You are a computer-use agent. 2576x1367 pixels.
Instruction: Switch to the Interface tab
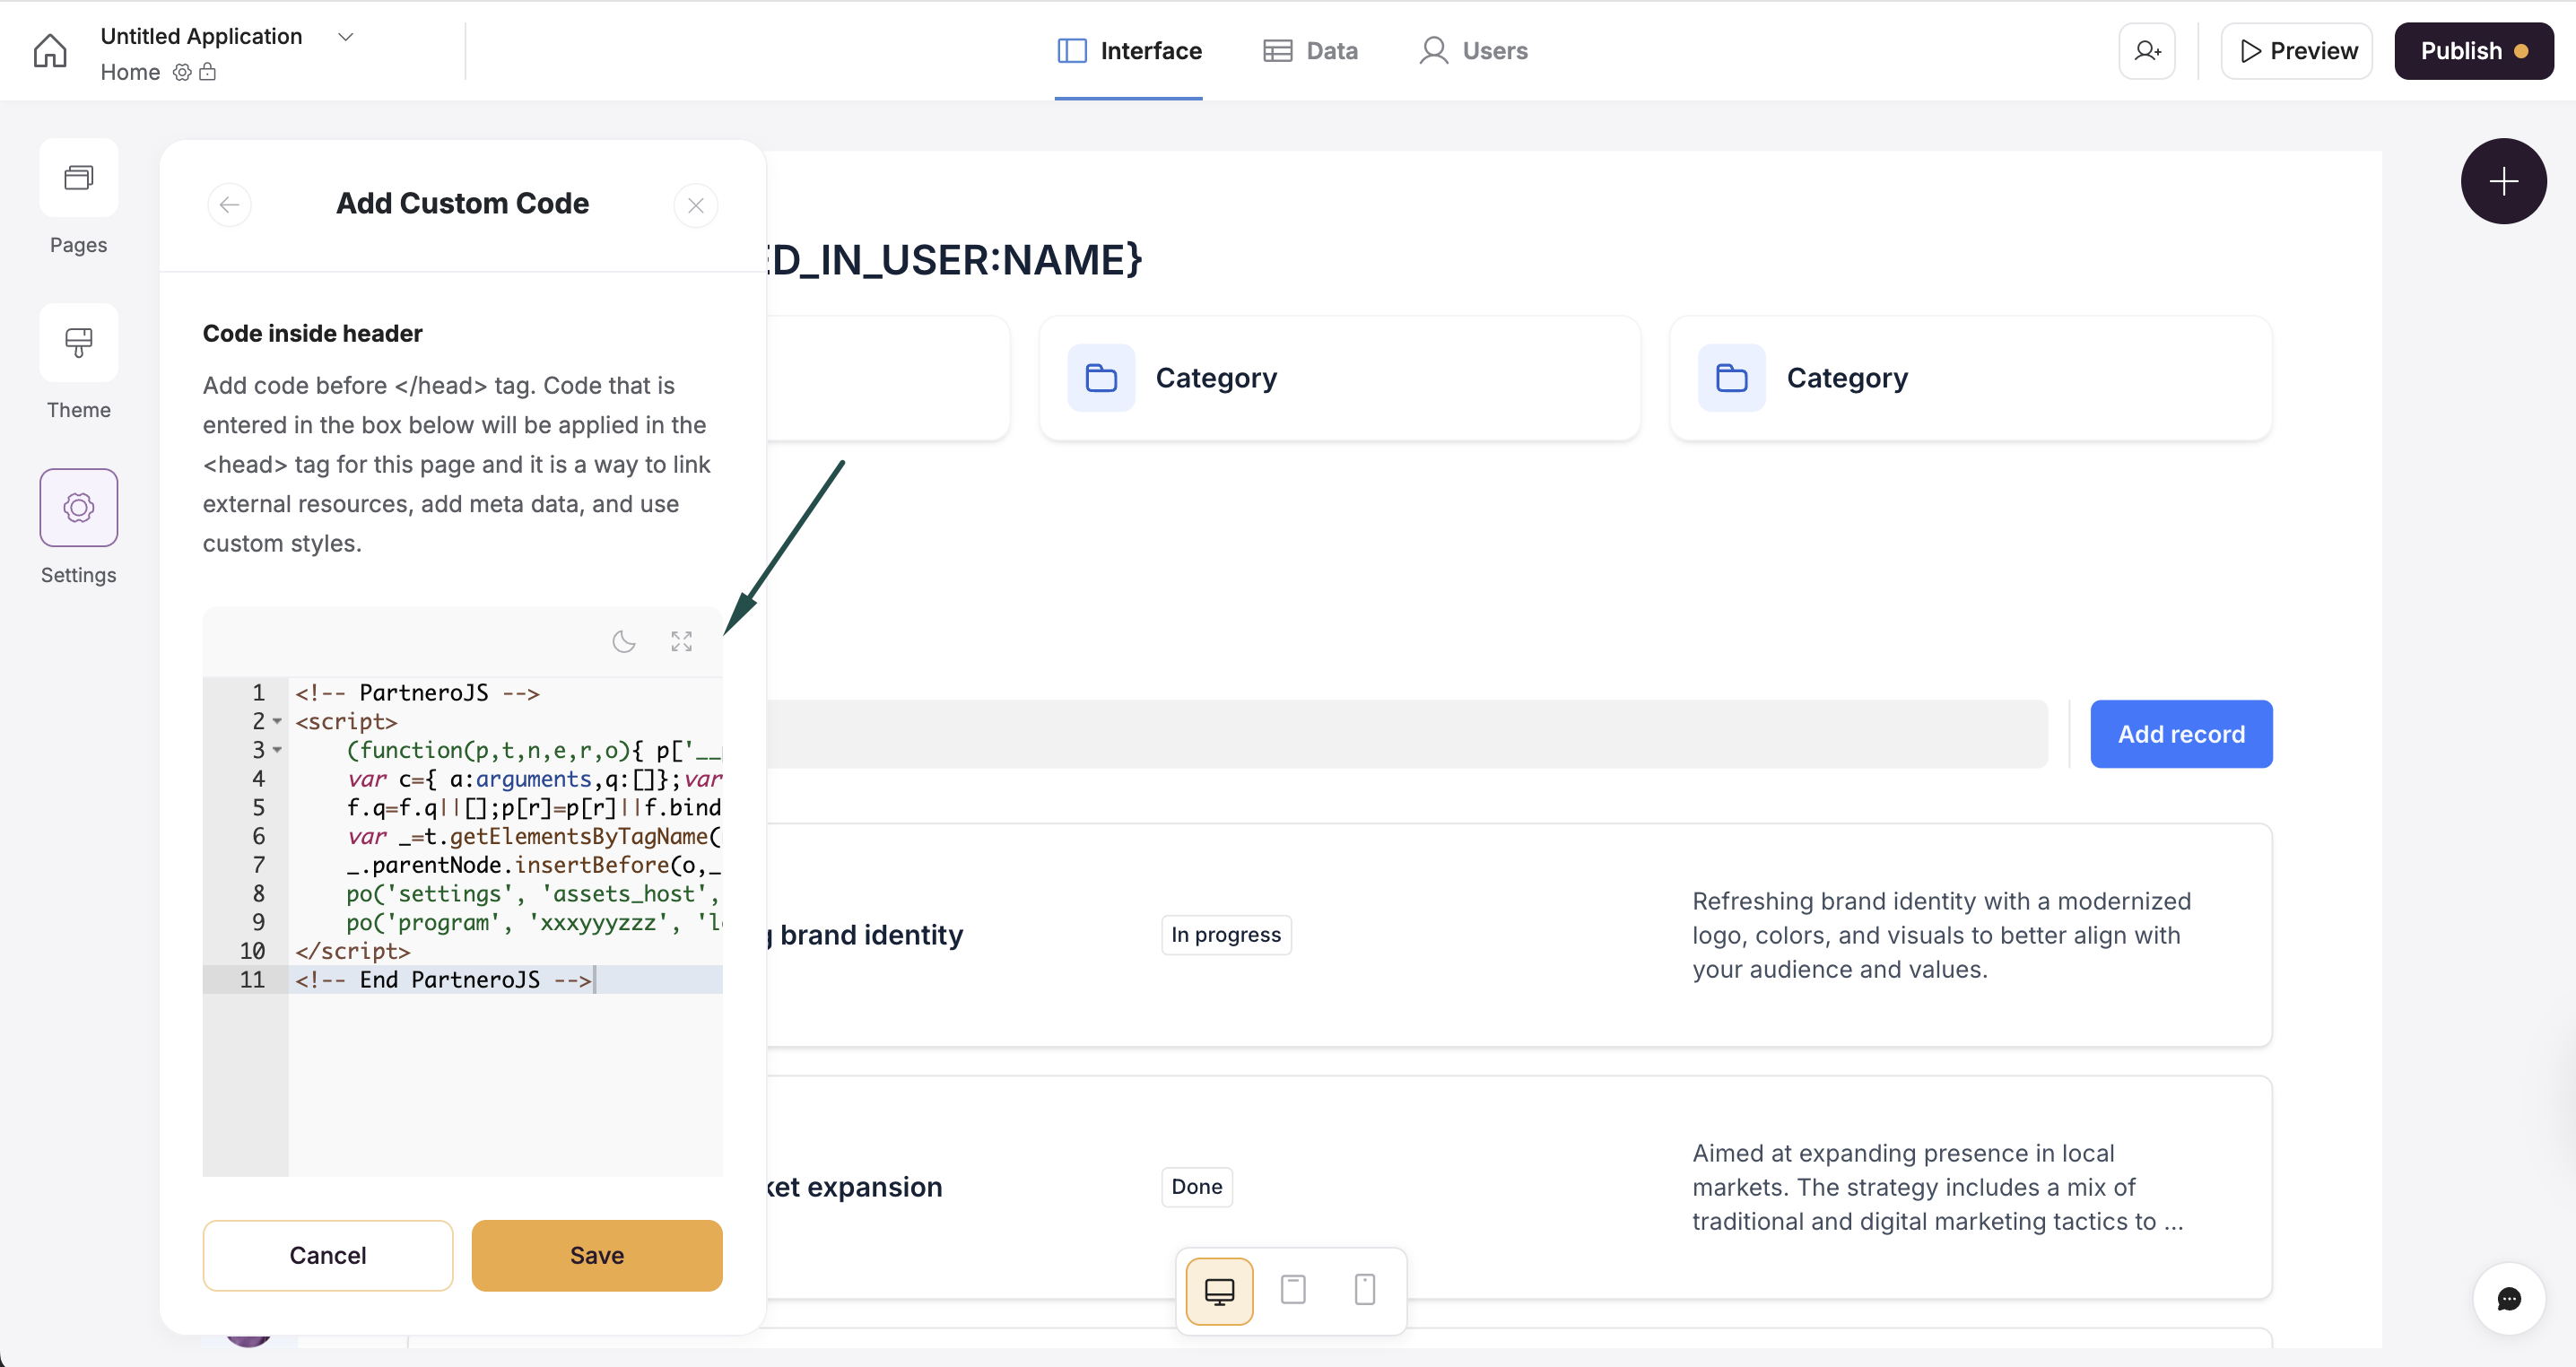(1129, 51)
